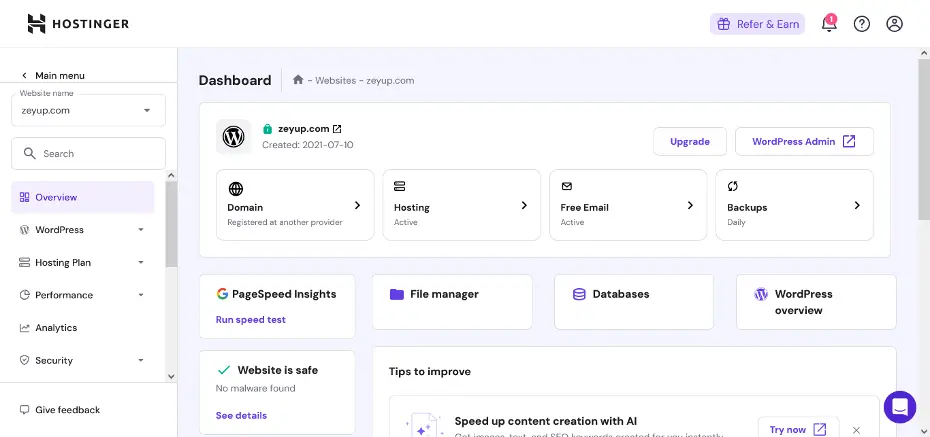Click the Hostinger logo
Viewport: 930px width, 437px height.
(x=78, y=24)
